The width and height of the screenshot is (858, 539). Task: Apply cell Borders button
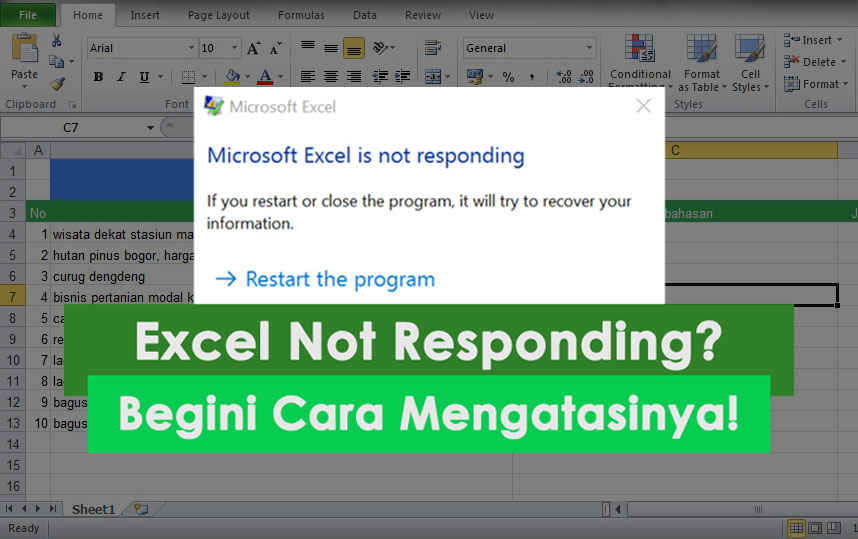click(188, 77)
